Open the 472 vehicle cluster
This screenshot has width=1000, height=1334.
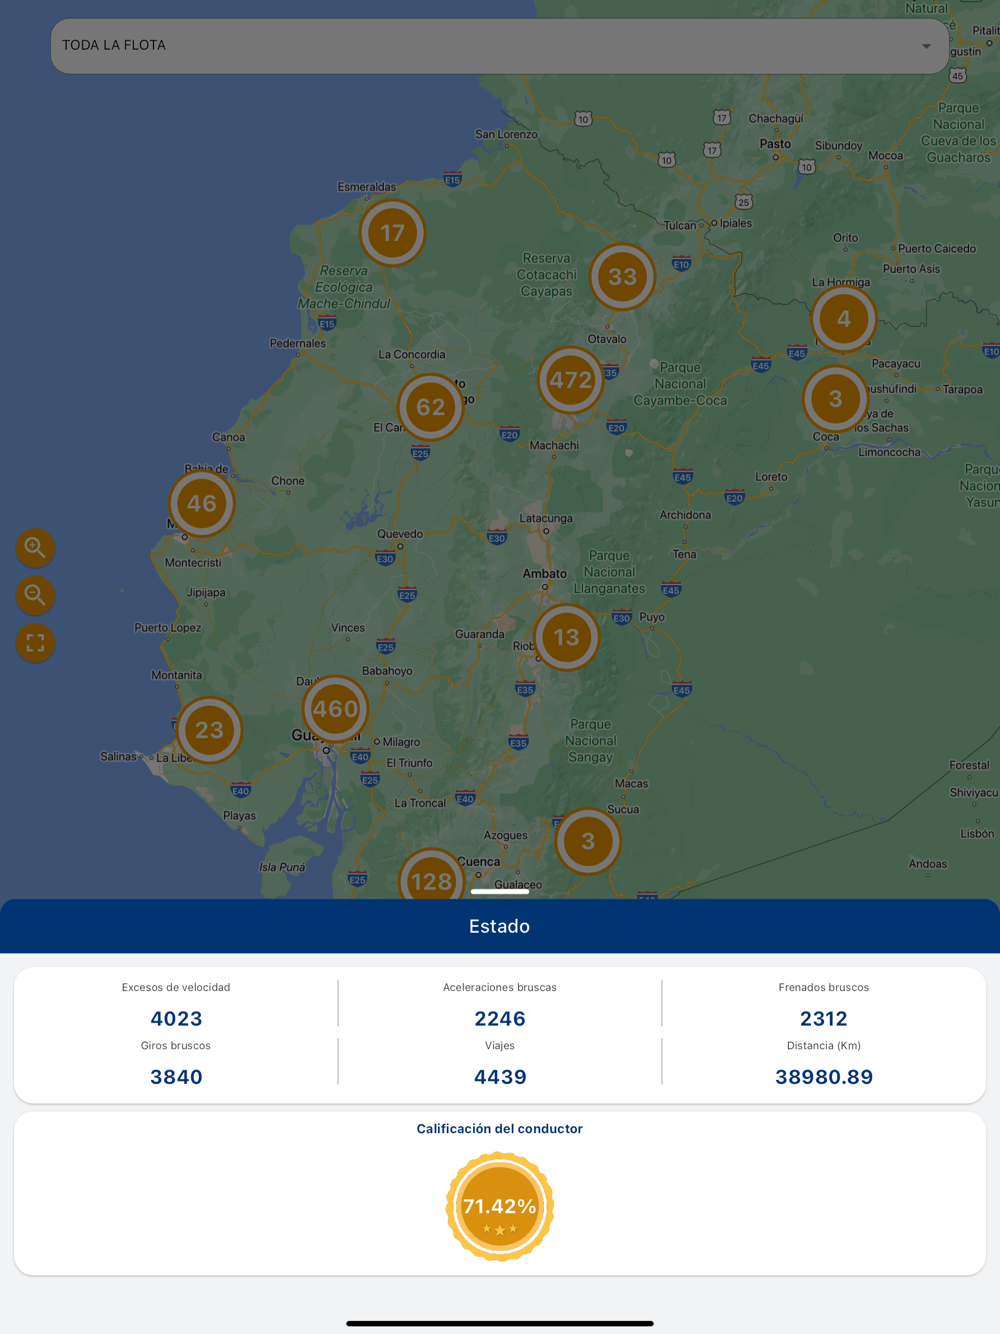coord(570,380)
